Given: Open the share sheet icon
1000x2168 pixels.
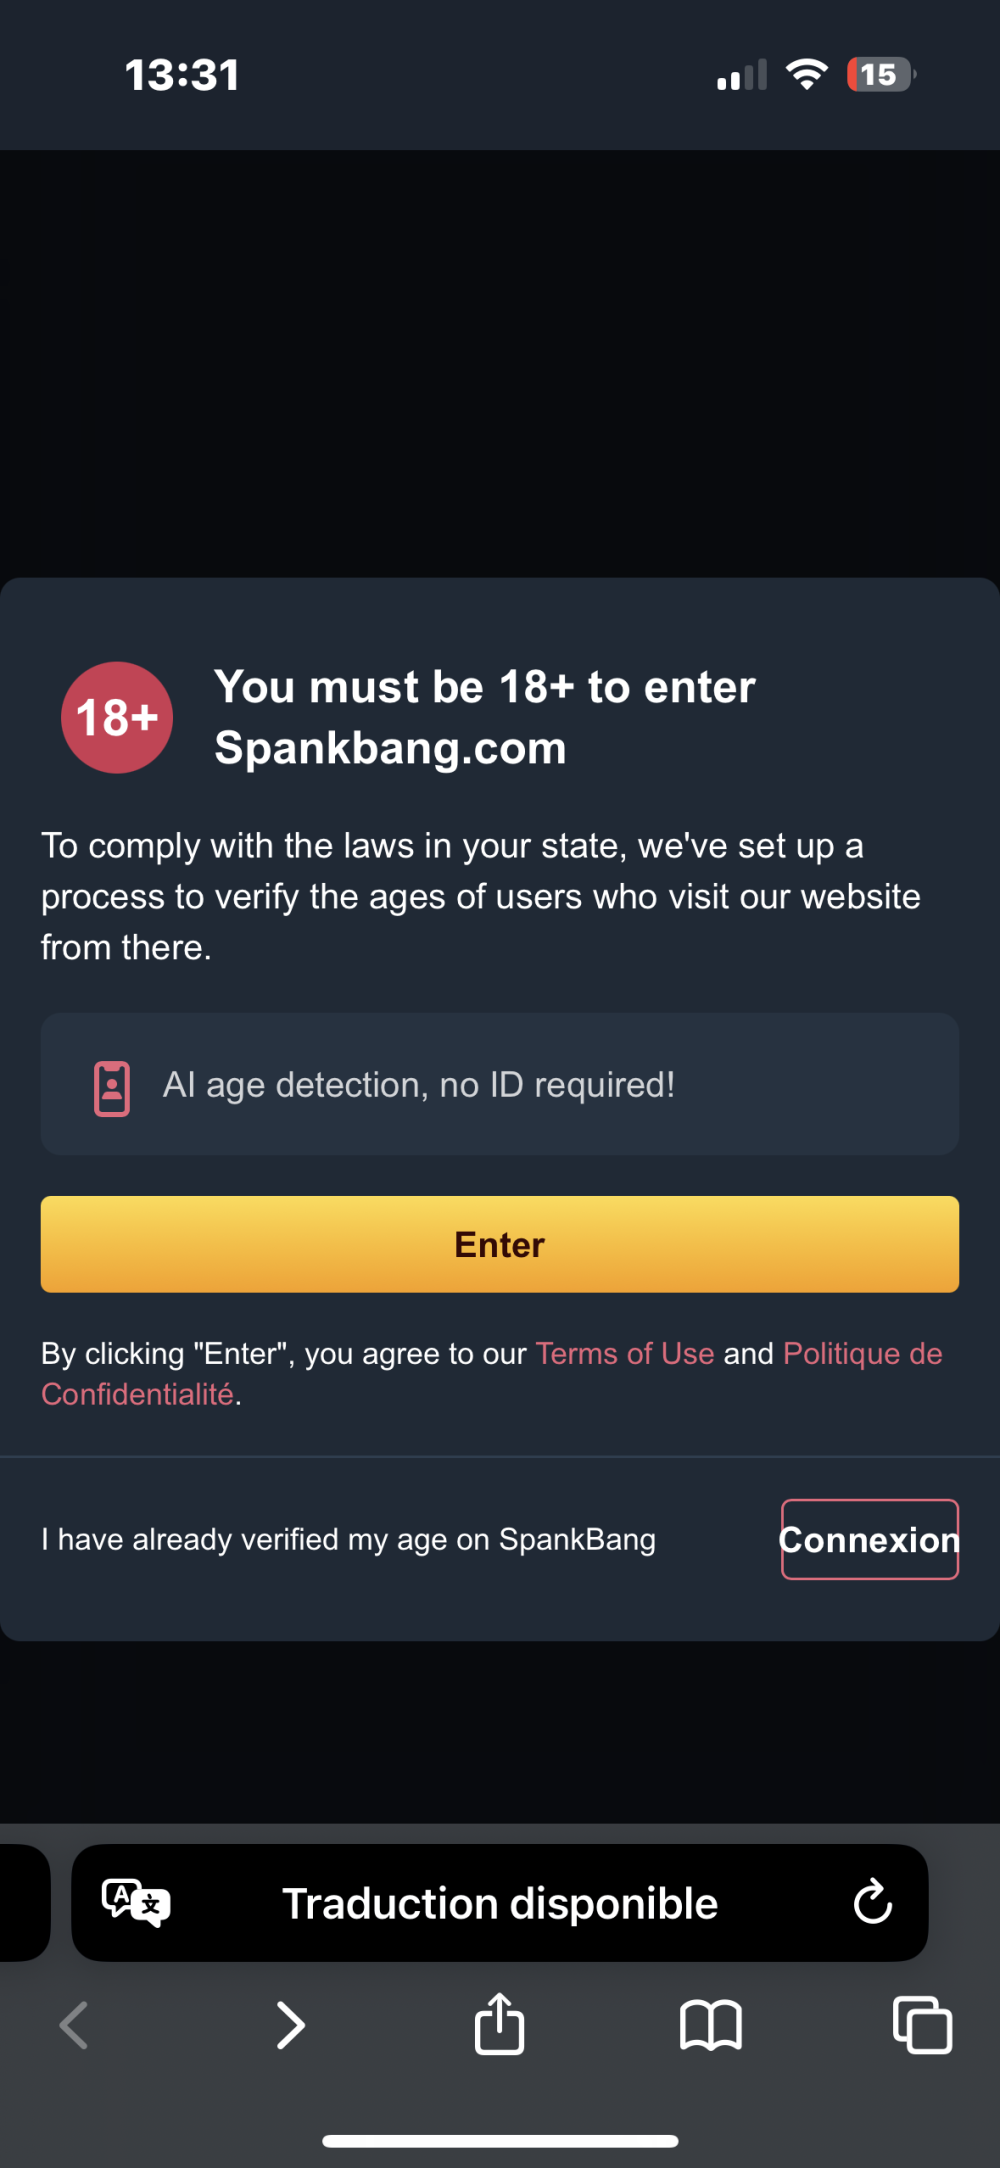Looking at the screenshot, I should (499, 2023).
